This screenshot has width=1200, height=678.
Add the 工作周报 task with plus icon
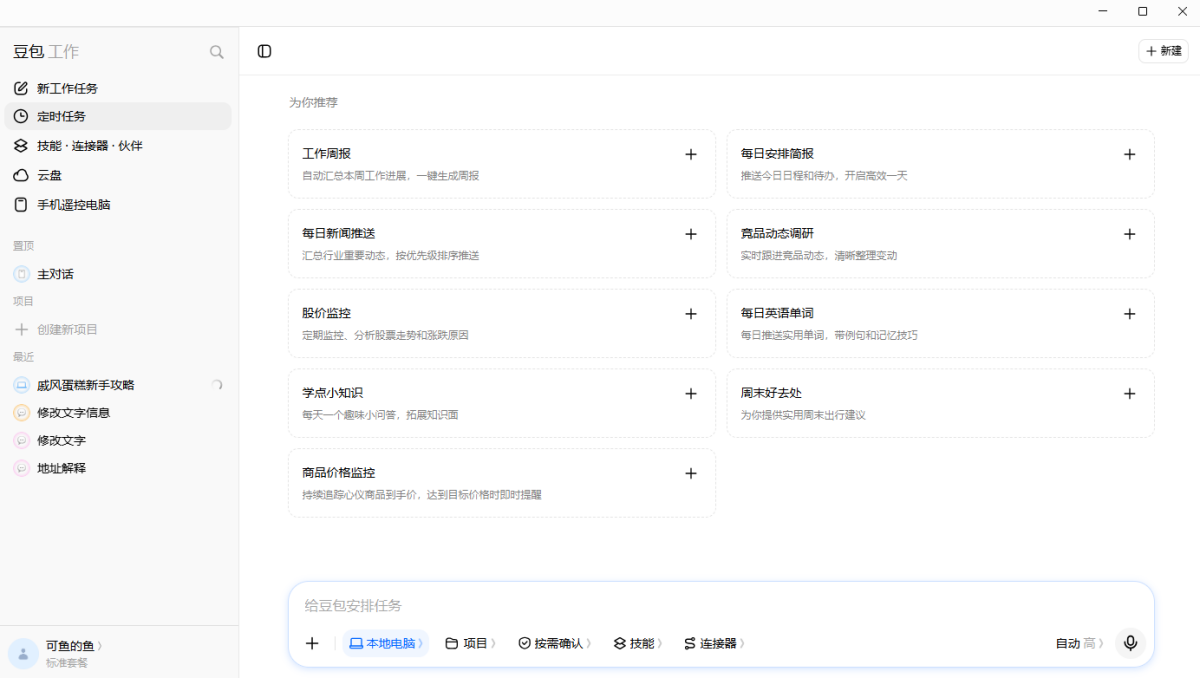pos(690,154)
